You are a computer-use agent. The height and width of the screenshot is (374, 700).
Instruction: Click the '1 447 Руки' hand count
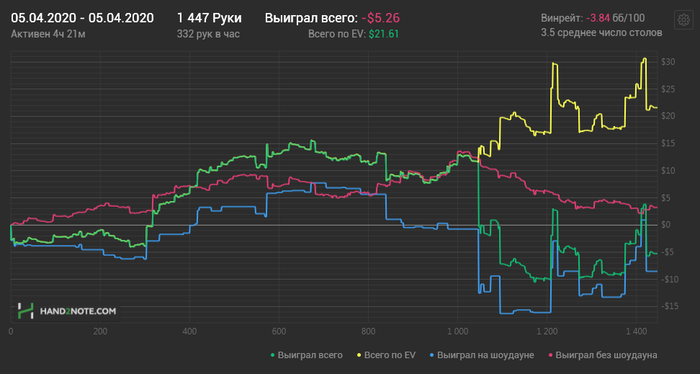click(x=209, y=18)
